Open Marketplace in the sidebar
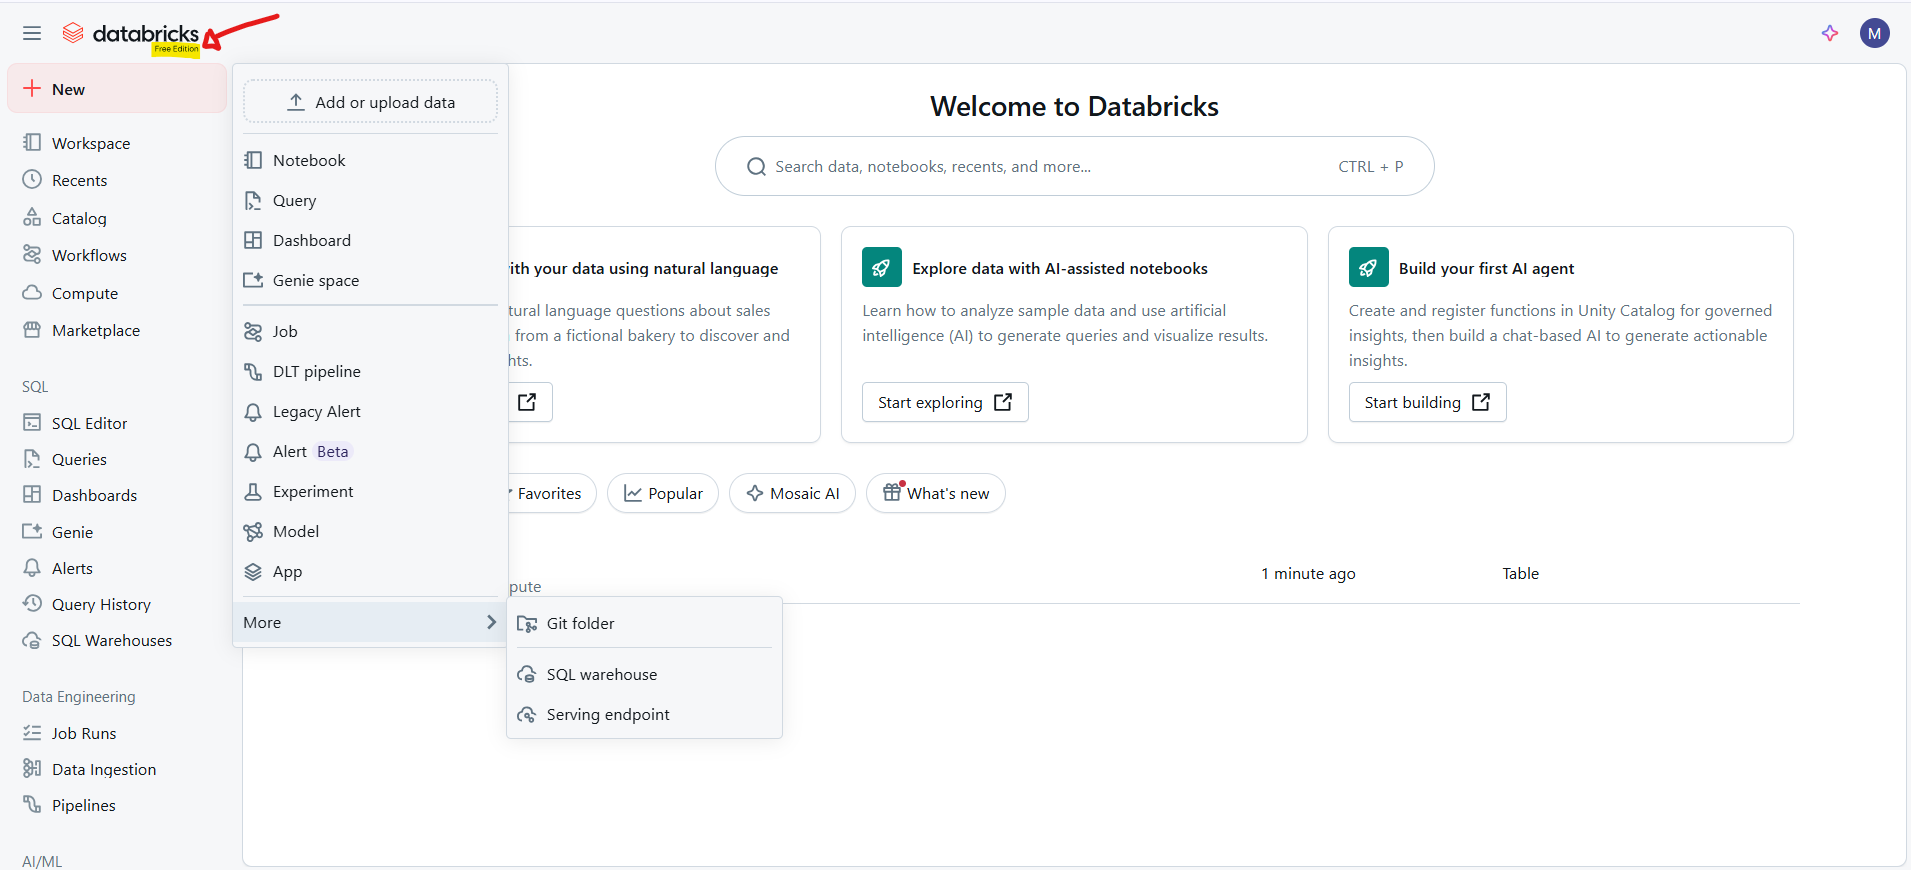Image resolution: width=1911 pixels, height=870 pixels. pos(95,330)
